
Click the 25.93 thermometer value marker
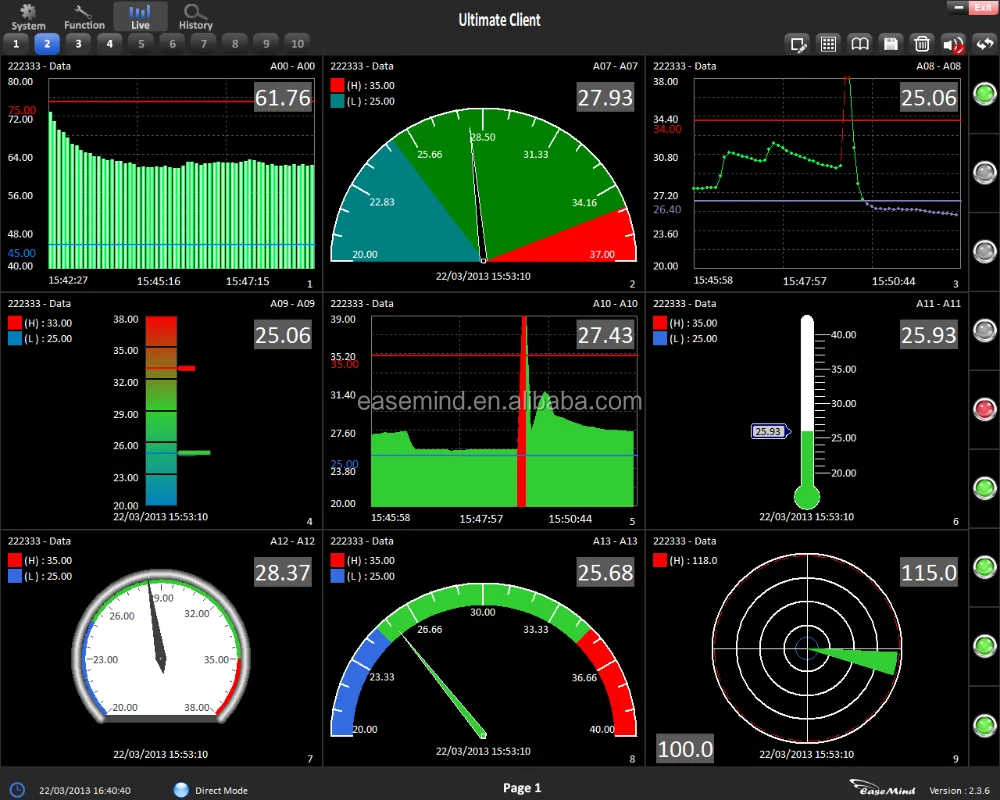coord(768,431)
